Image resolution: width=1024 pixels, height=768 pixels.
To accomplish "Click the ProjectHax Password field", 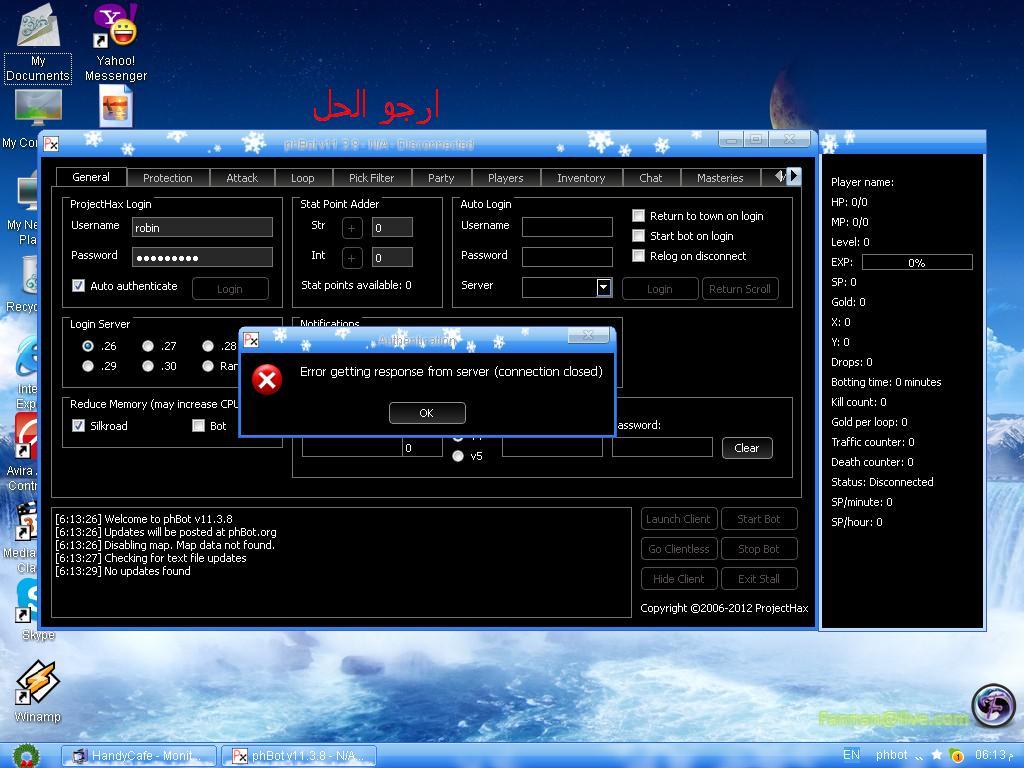I will [x=202, y=257].
